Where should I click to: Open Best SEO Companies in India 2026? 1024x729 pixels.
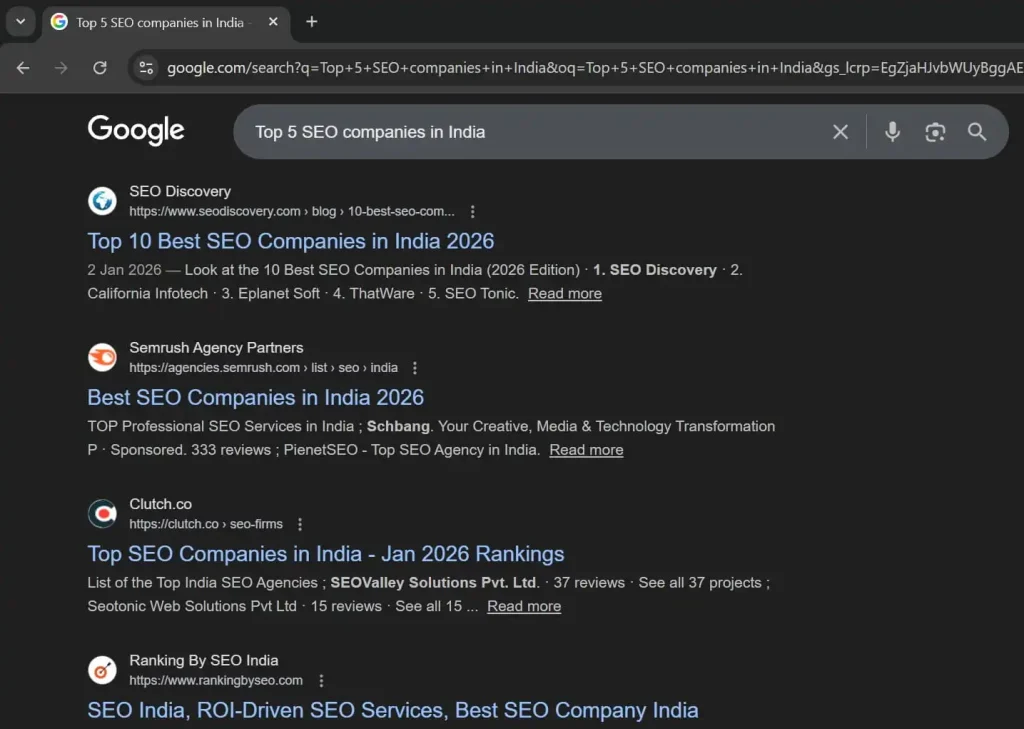[x=255, y=397]
